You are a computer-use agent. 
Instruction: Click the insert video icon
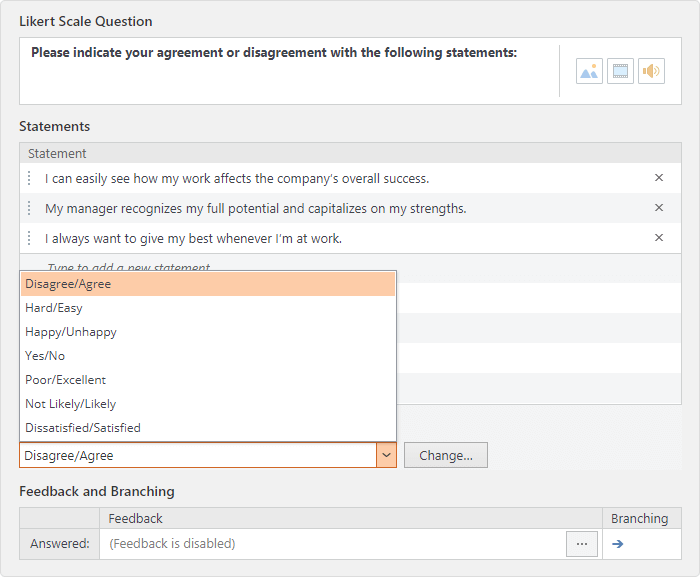coord(620,71)
